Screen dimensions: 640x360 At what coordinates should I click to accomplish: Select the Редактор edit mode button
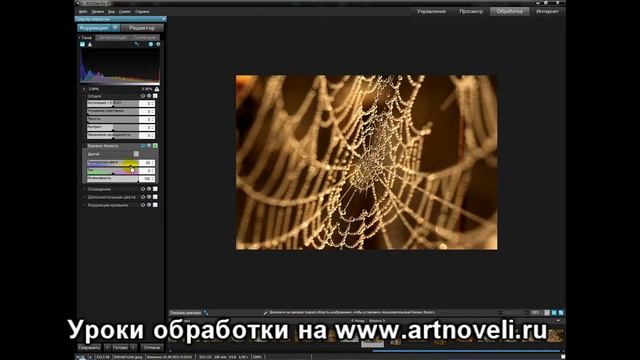[x=142, y=28]
